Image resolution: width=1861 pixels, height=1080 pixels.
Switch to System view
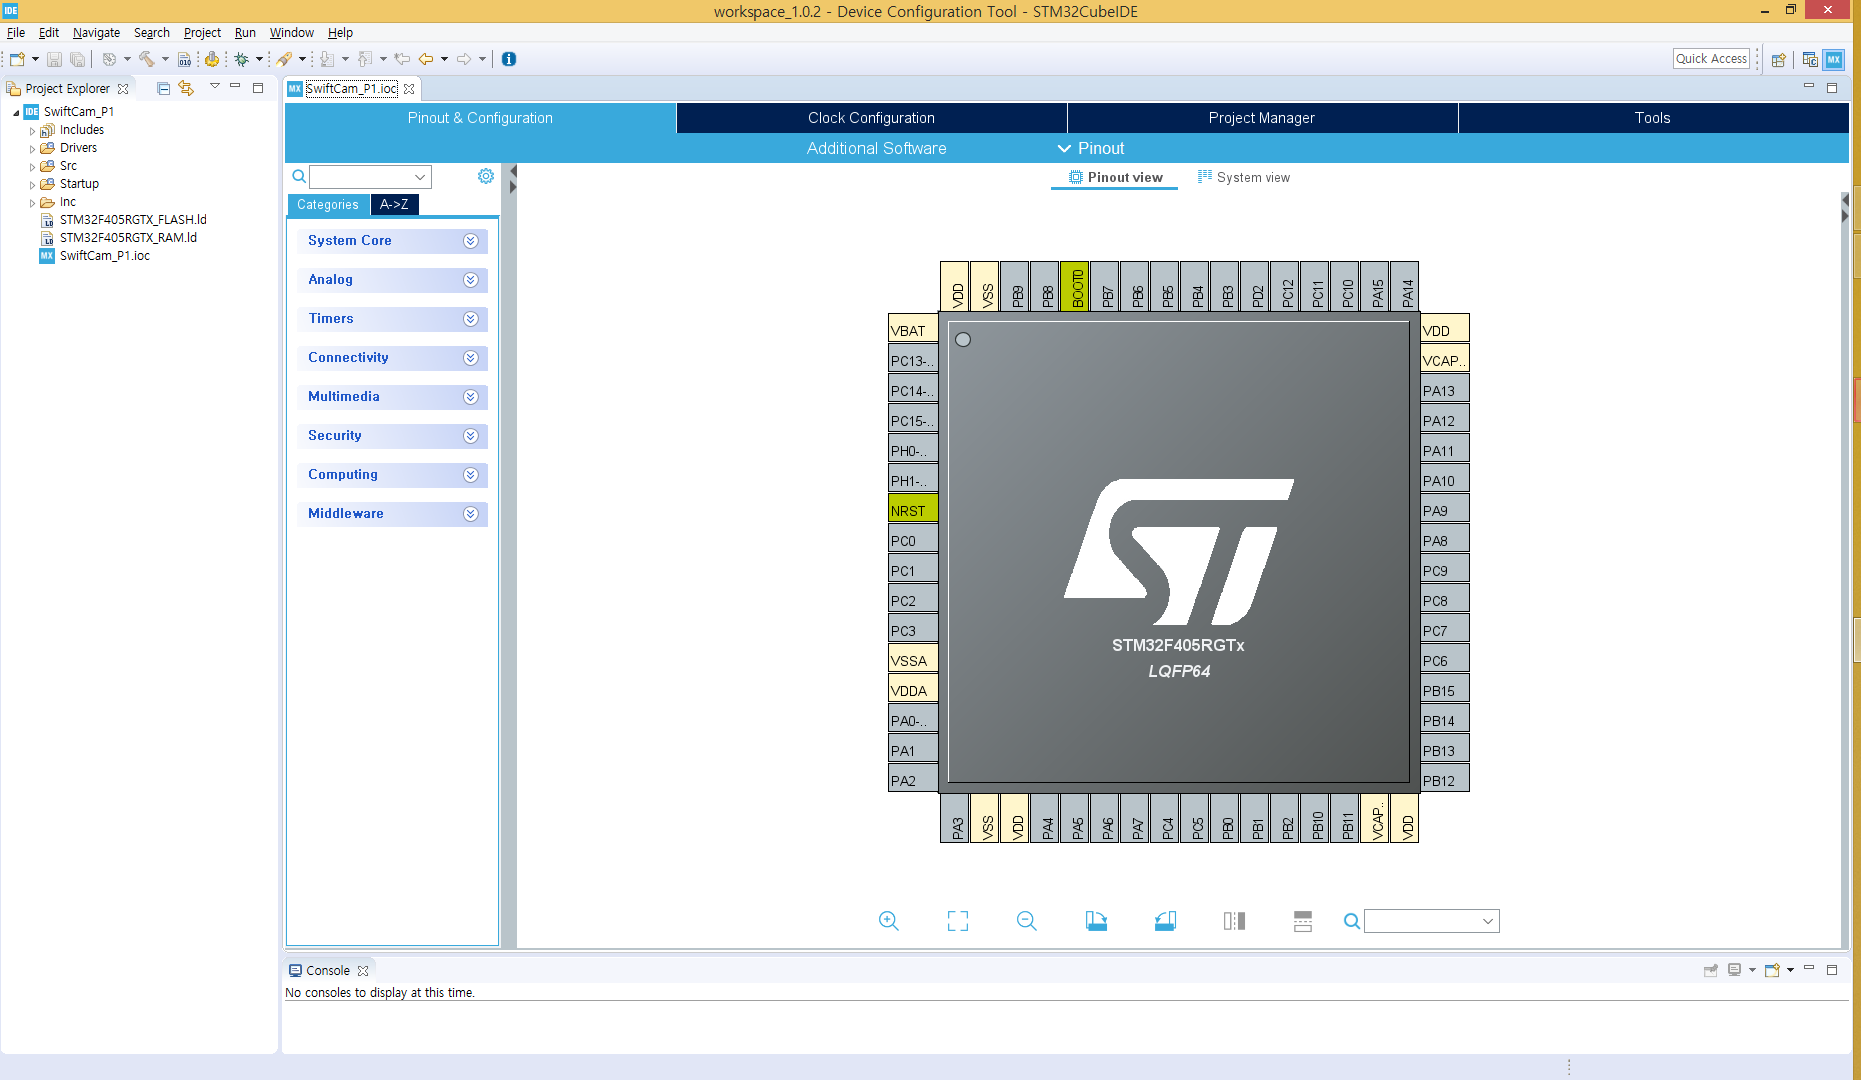click(1243, 177)
